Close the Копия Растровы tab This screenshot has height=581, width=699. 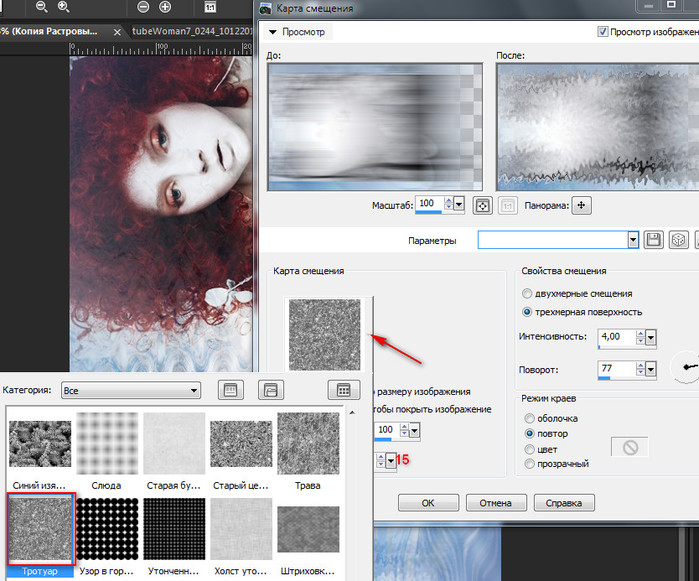coord(117,32)
